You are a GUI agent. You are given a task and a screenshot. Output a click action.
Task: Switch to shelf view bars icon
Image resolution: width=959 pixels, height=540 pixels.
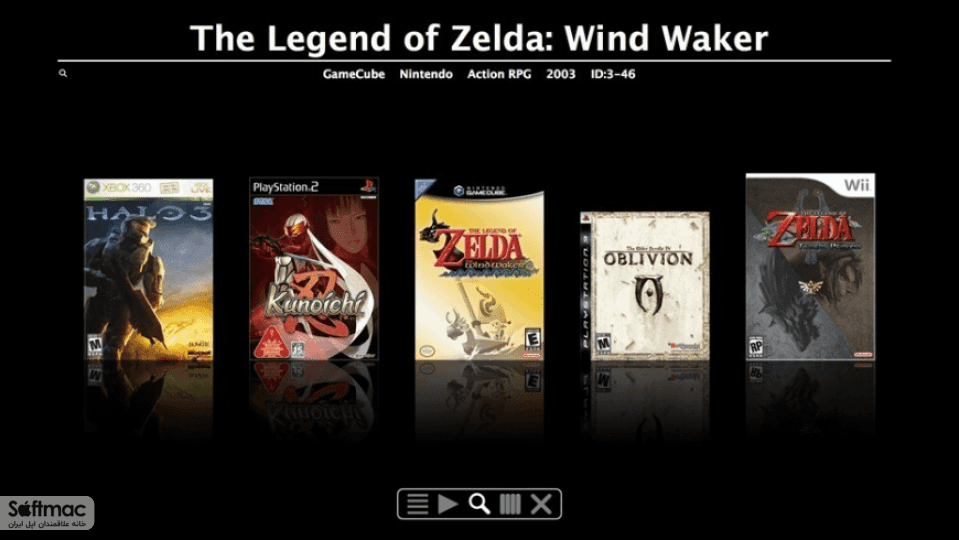click(x=510, y=504)
